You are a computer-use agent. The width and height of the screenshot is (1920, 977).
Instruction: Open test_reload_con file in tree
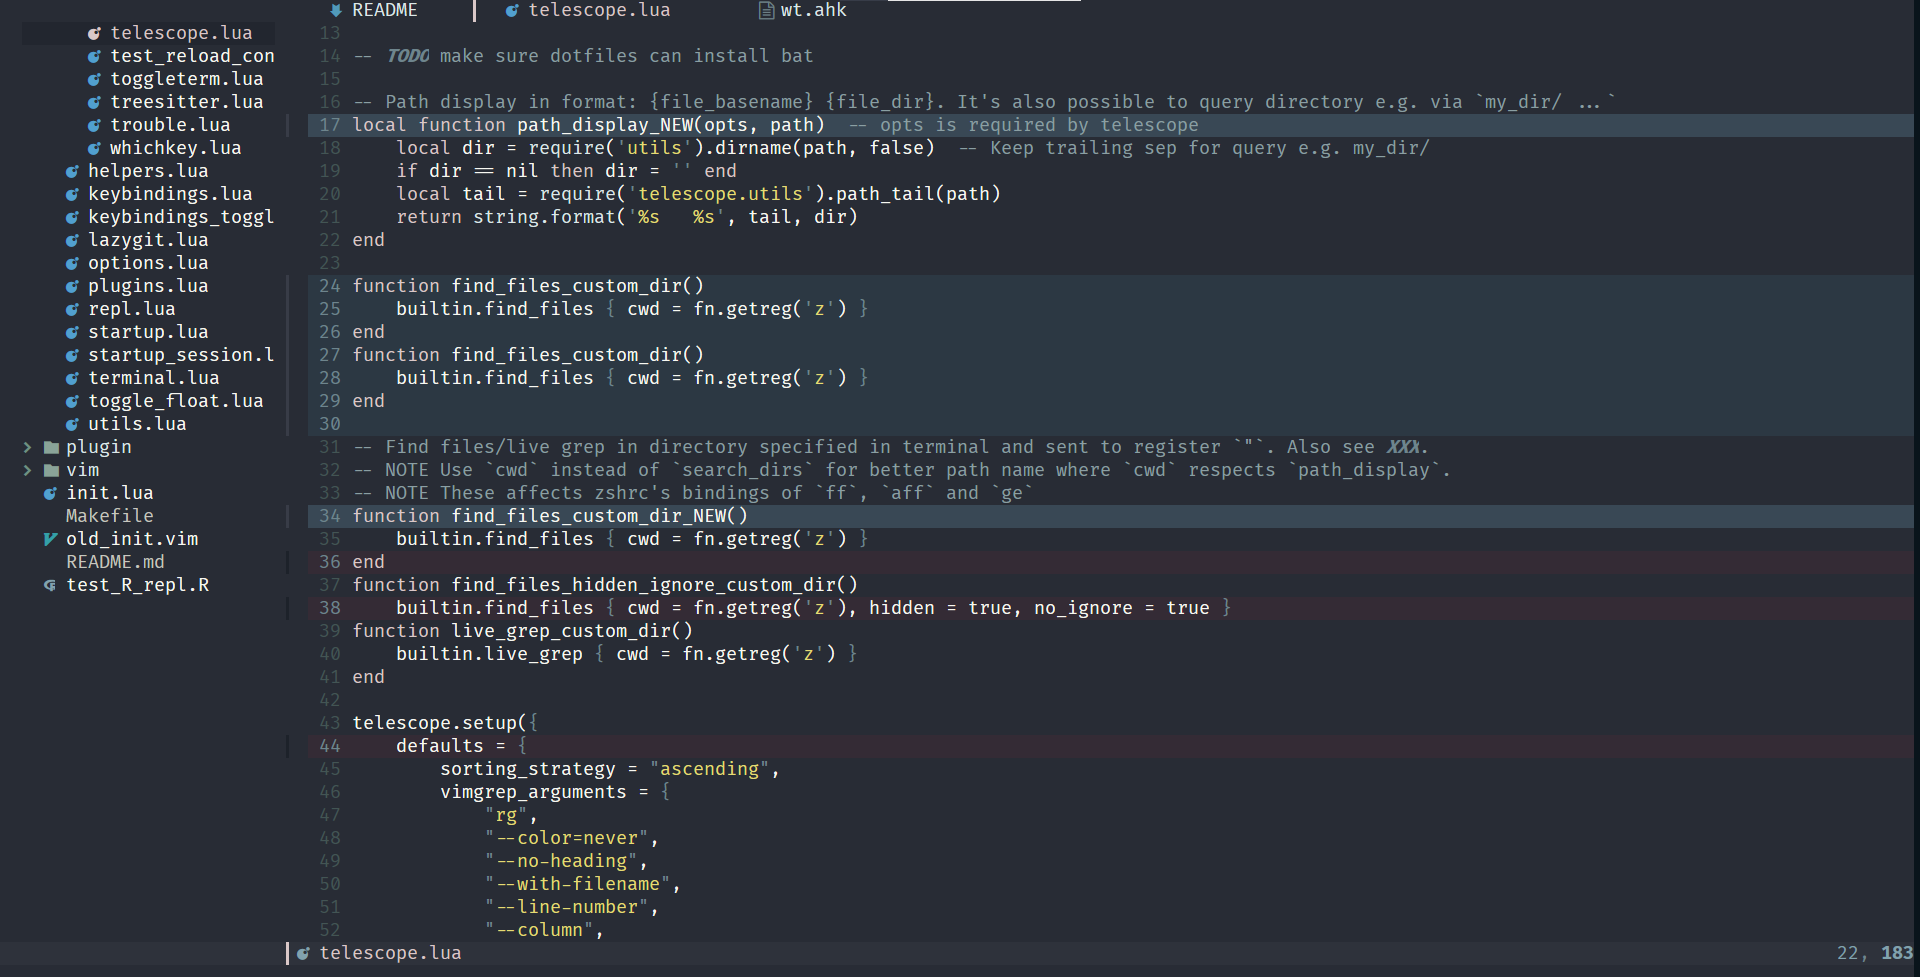click(192, 56)
